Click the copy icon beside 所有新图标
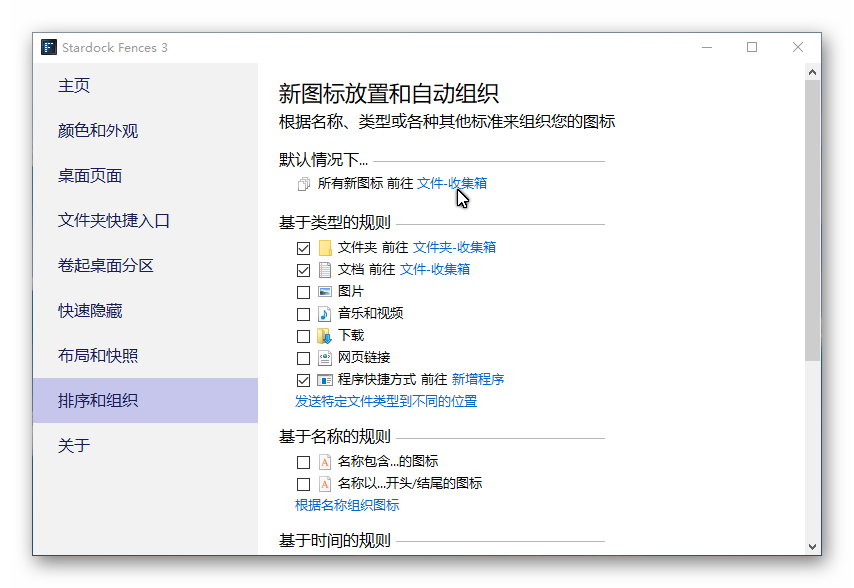Screen dimensions: 854x588 tap(304, 184)
